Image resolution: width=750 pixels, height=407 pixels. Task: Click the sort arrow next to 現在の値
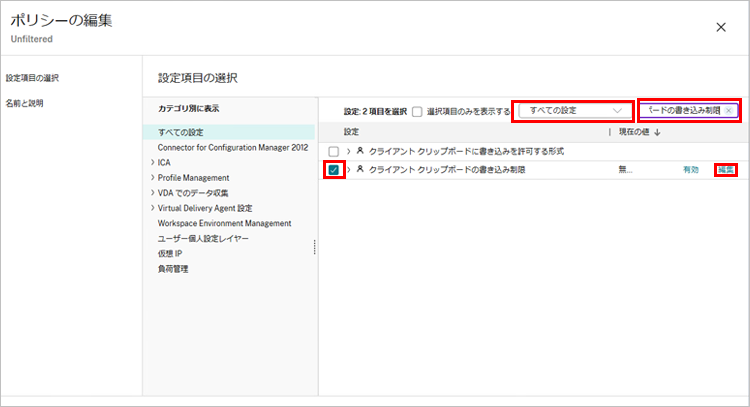(657, 132)
